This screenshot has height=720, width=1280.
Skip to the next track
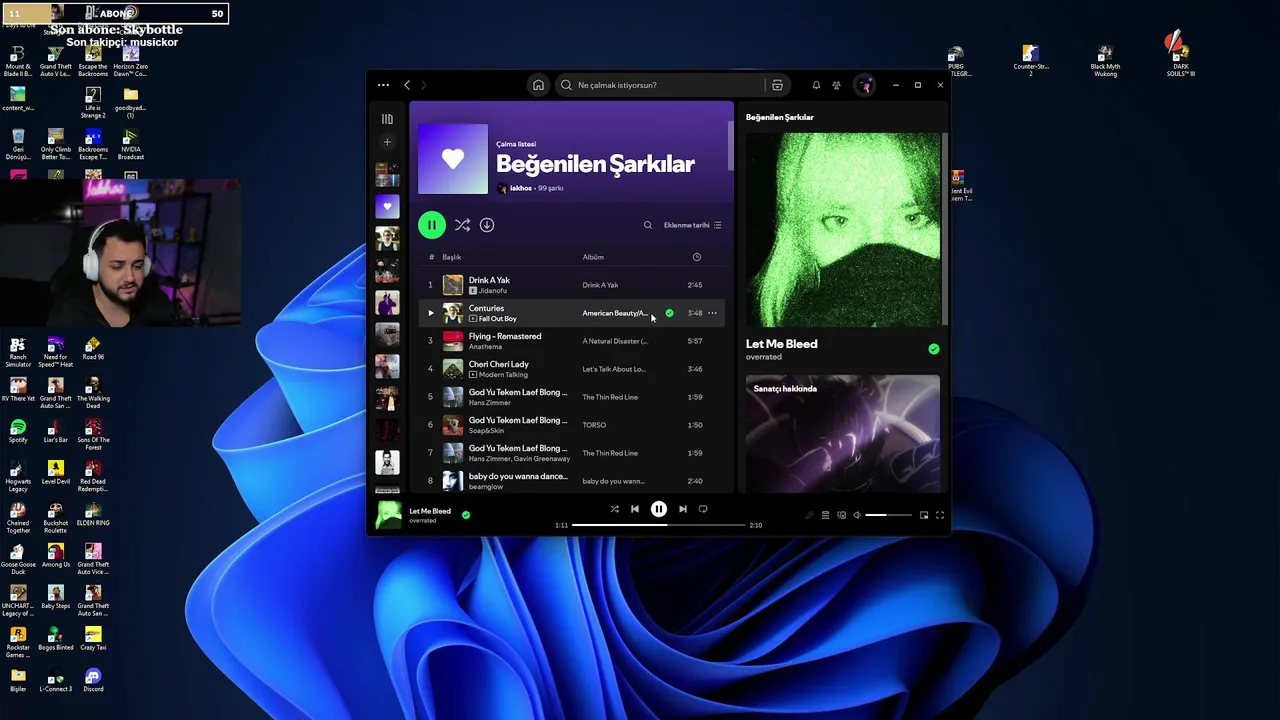[x=683, y=509]
